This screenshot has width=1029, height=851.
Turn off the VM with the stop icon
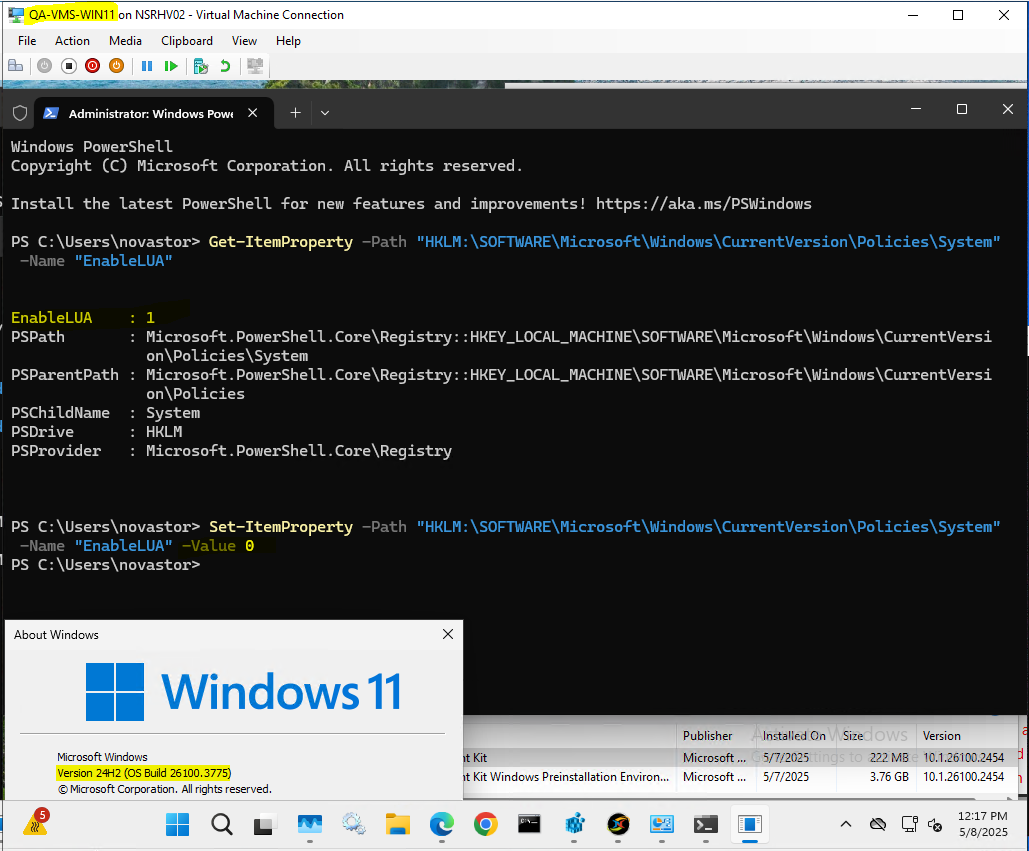coord(69,66)
